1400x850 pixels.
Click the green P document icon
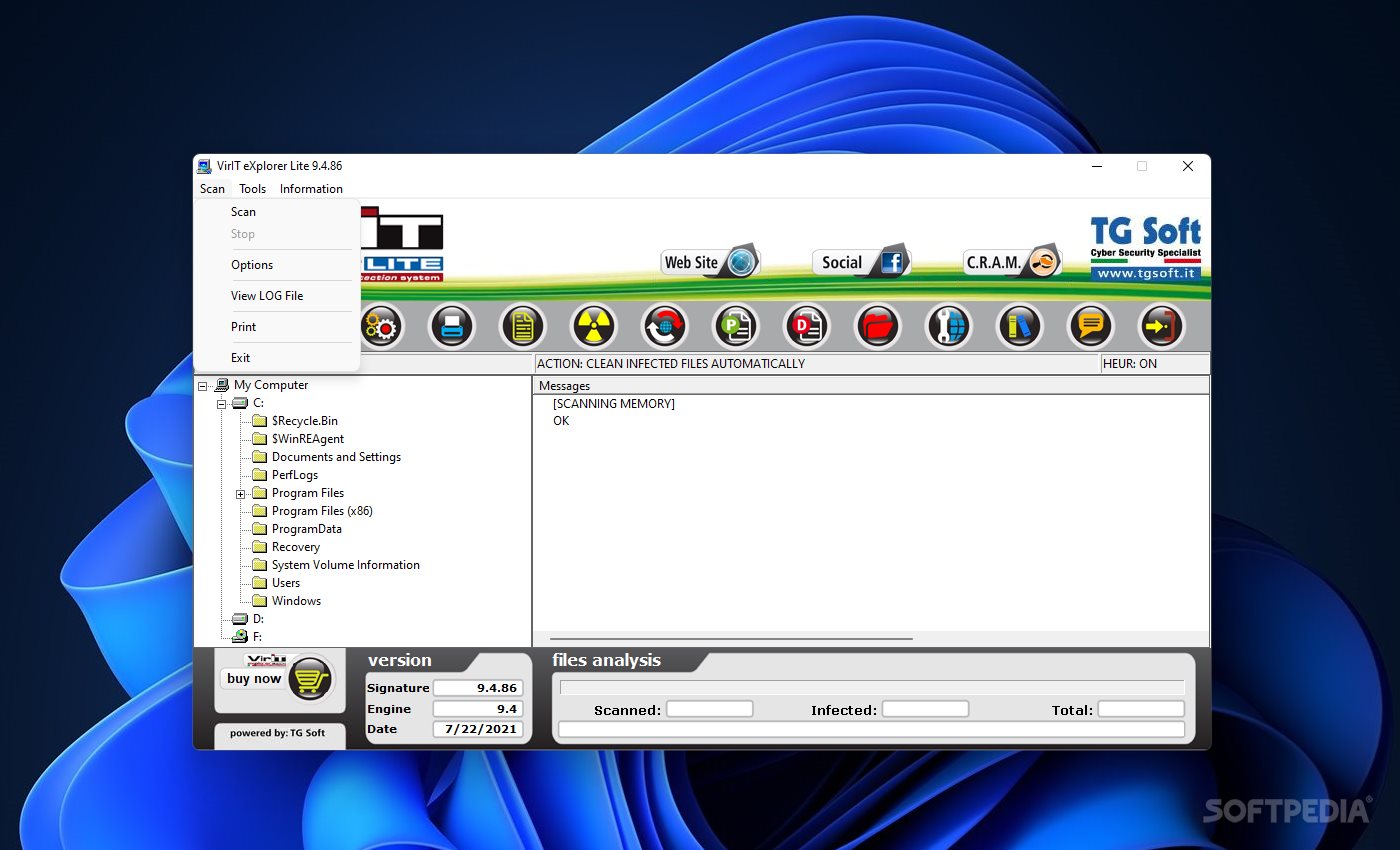[736, 326]
